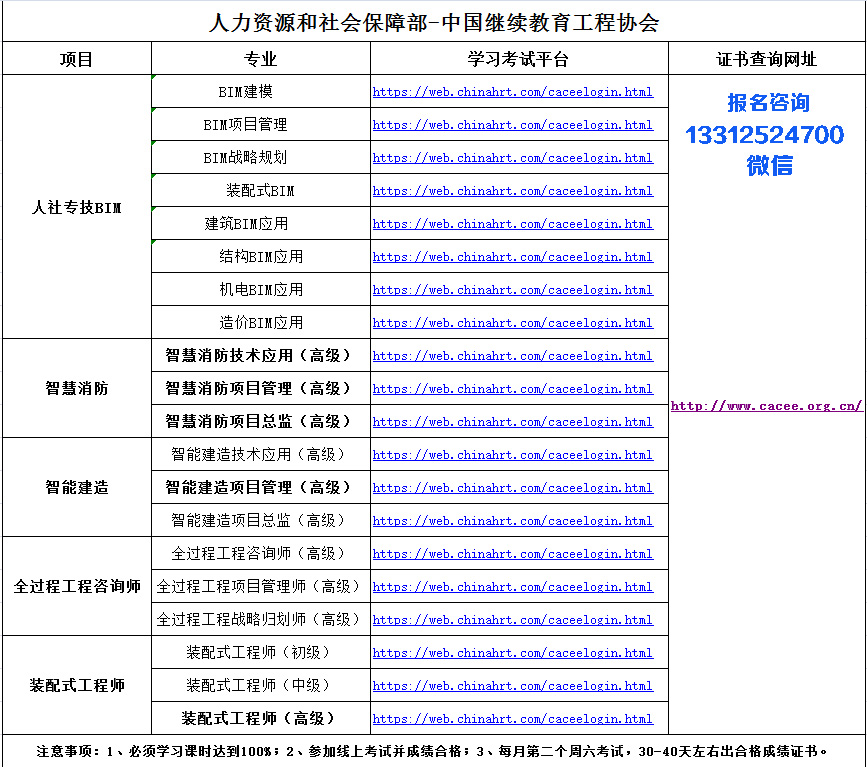
Task: Click the blue 微信 text
Action: pos(769,166)
